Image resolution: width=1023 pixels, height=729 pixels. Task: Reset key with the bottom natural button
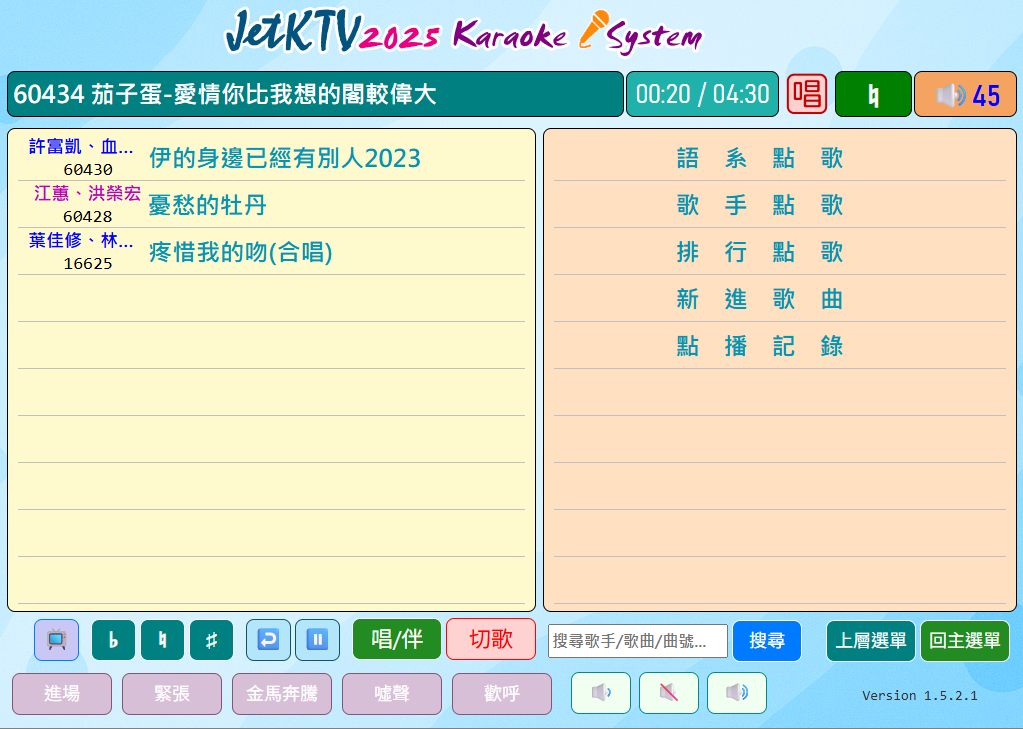coord(162,640)
